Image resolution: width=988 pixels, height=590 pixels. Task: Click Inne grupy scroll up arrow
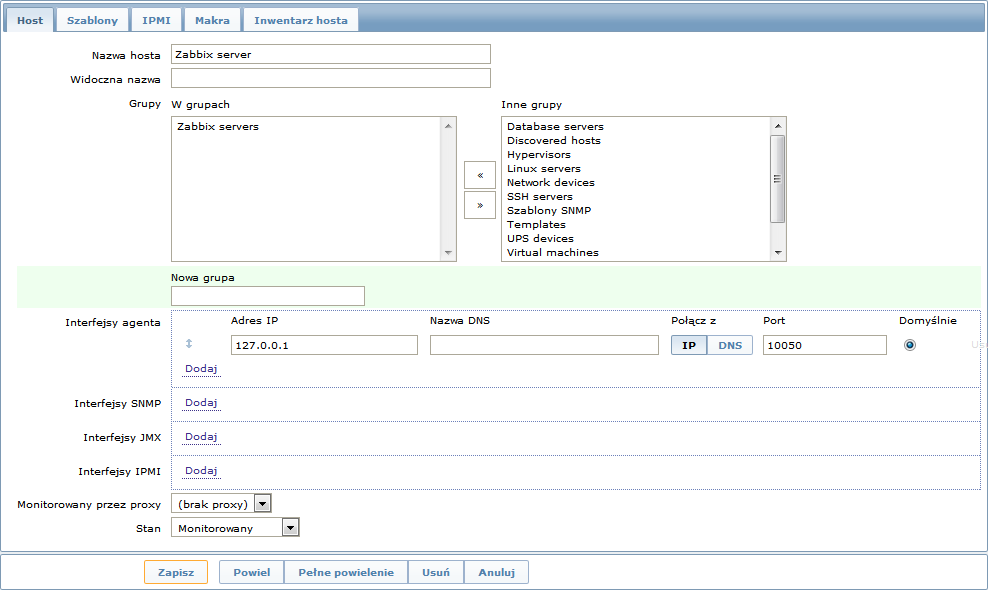778,126
